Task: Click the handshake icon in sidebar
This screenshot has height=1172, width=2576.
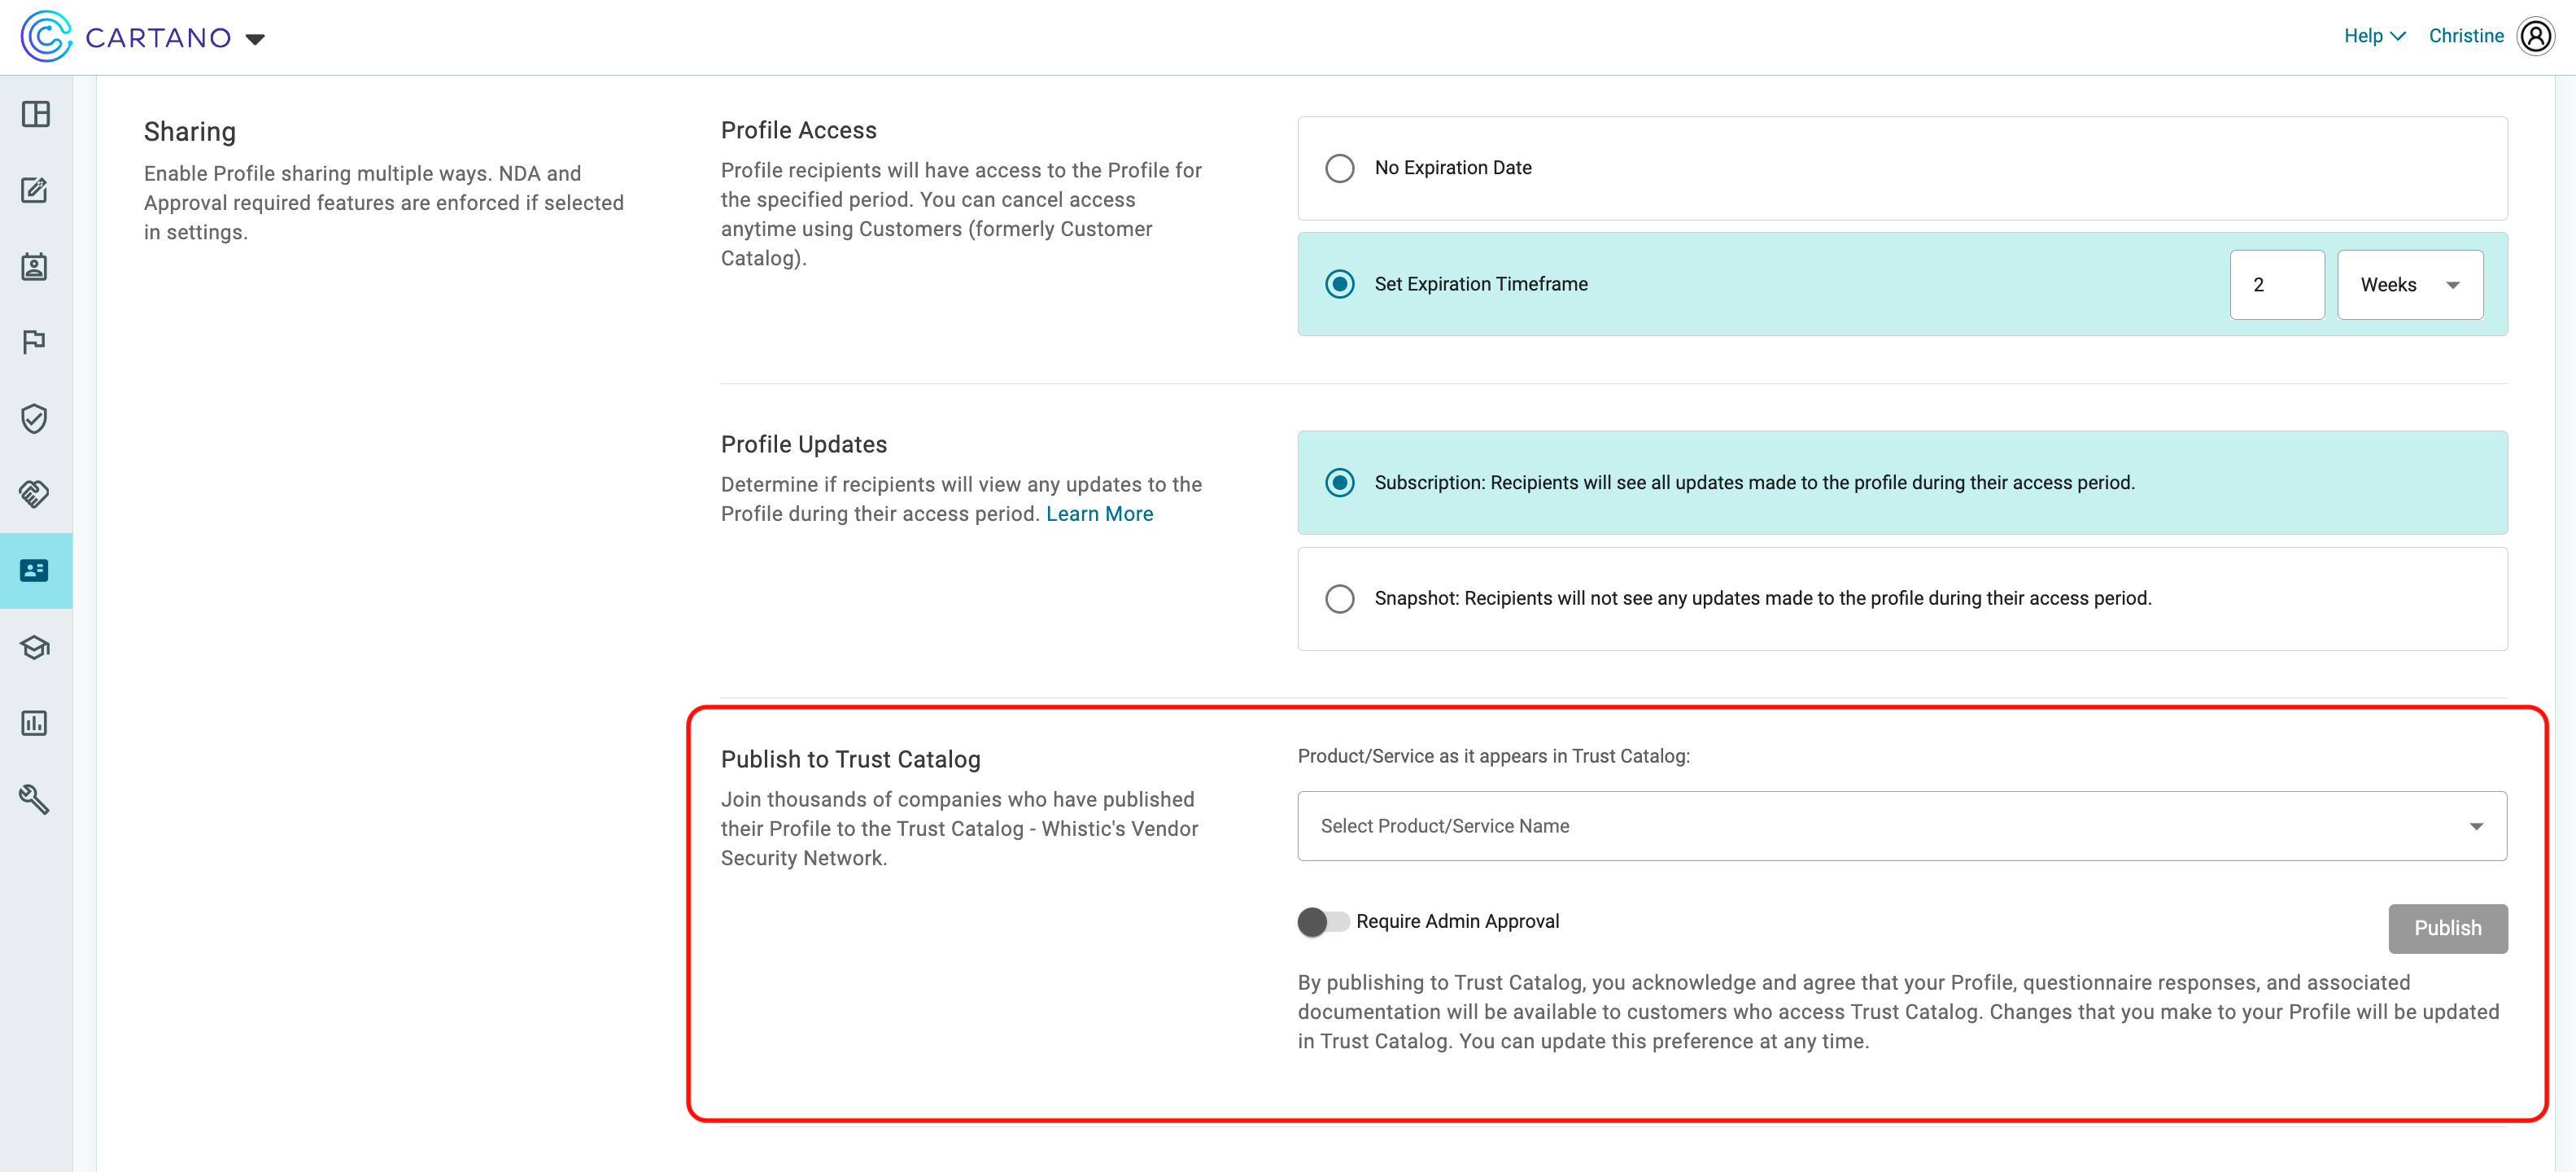Action: click(x=35, y=494)
